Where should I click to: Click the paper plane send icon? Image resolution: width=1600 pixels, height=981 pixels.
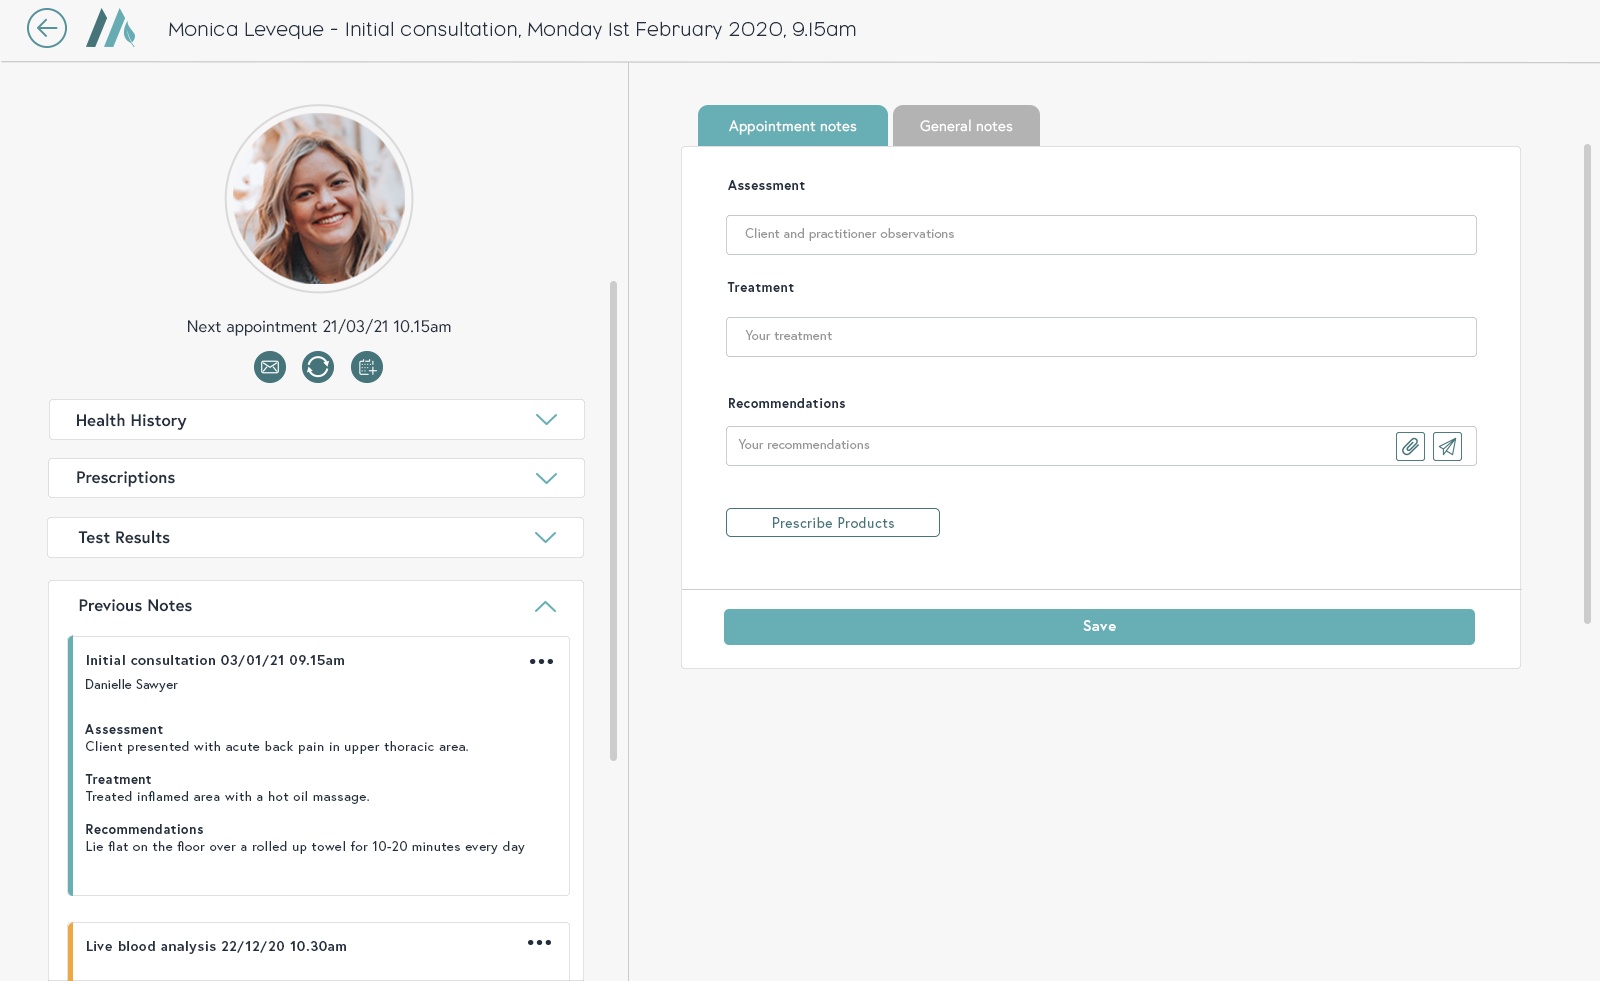[x=1447, y=446]
